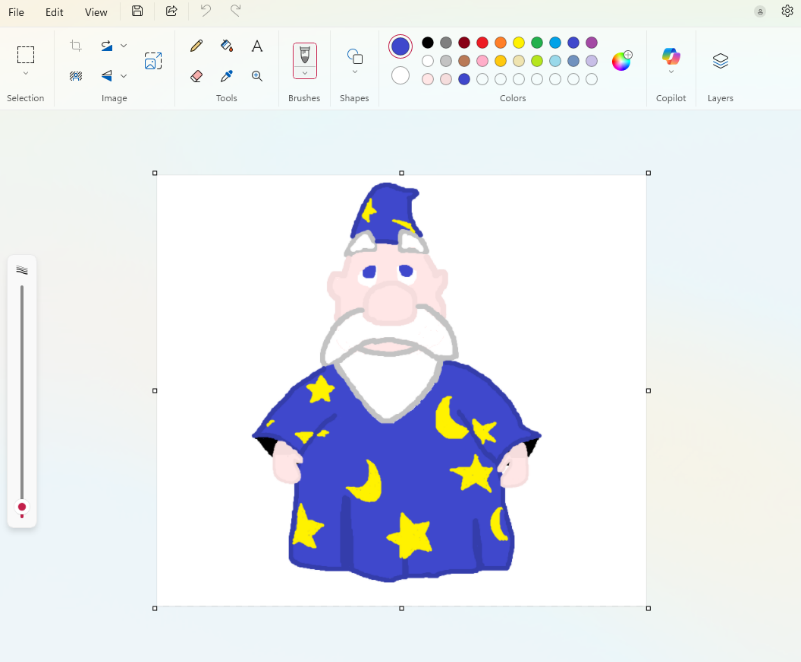Open the Edit menu

click(54, 12)
